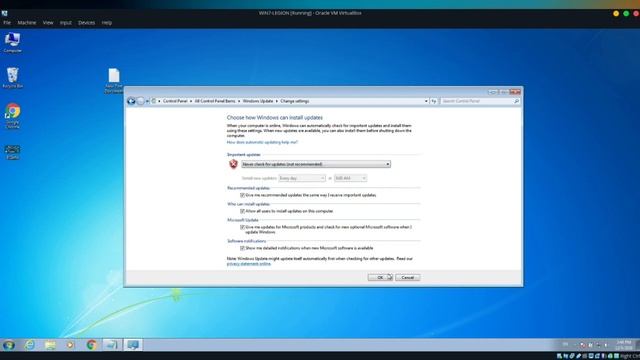The height and width of the screenshot is (360, 640).
Task: Open the taskbar clock and date
Action: tap(623, 345)
